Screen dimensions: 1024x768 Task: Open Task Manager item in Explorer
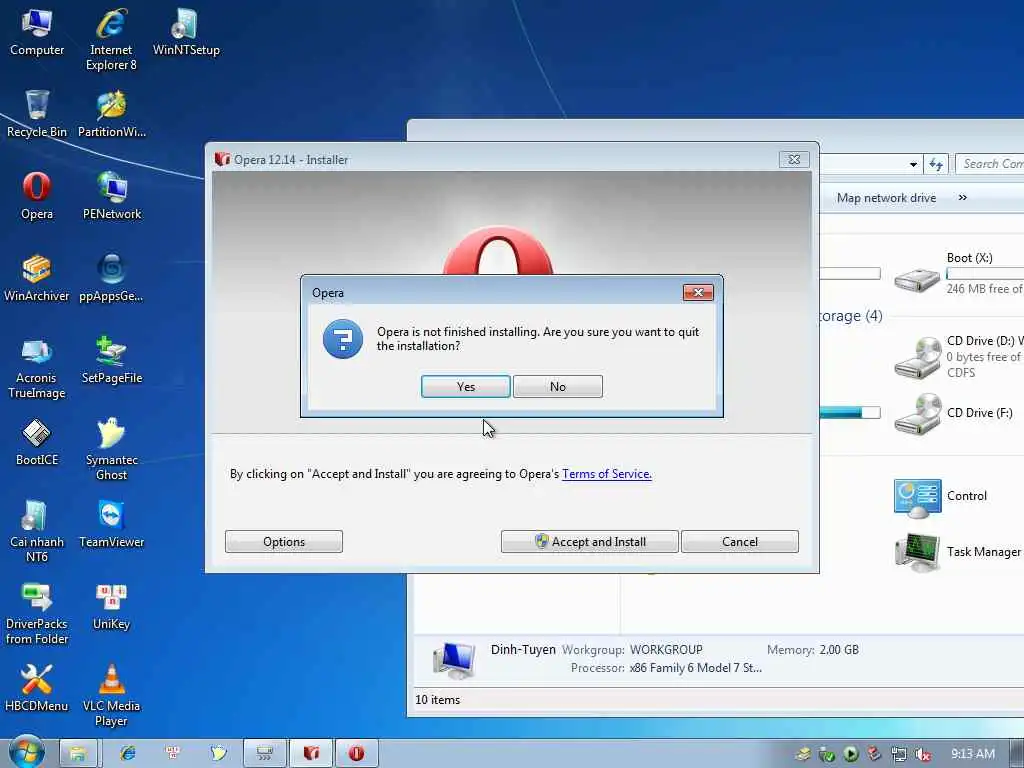(x=957, y=552)
